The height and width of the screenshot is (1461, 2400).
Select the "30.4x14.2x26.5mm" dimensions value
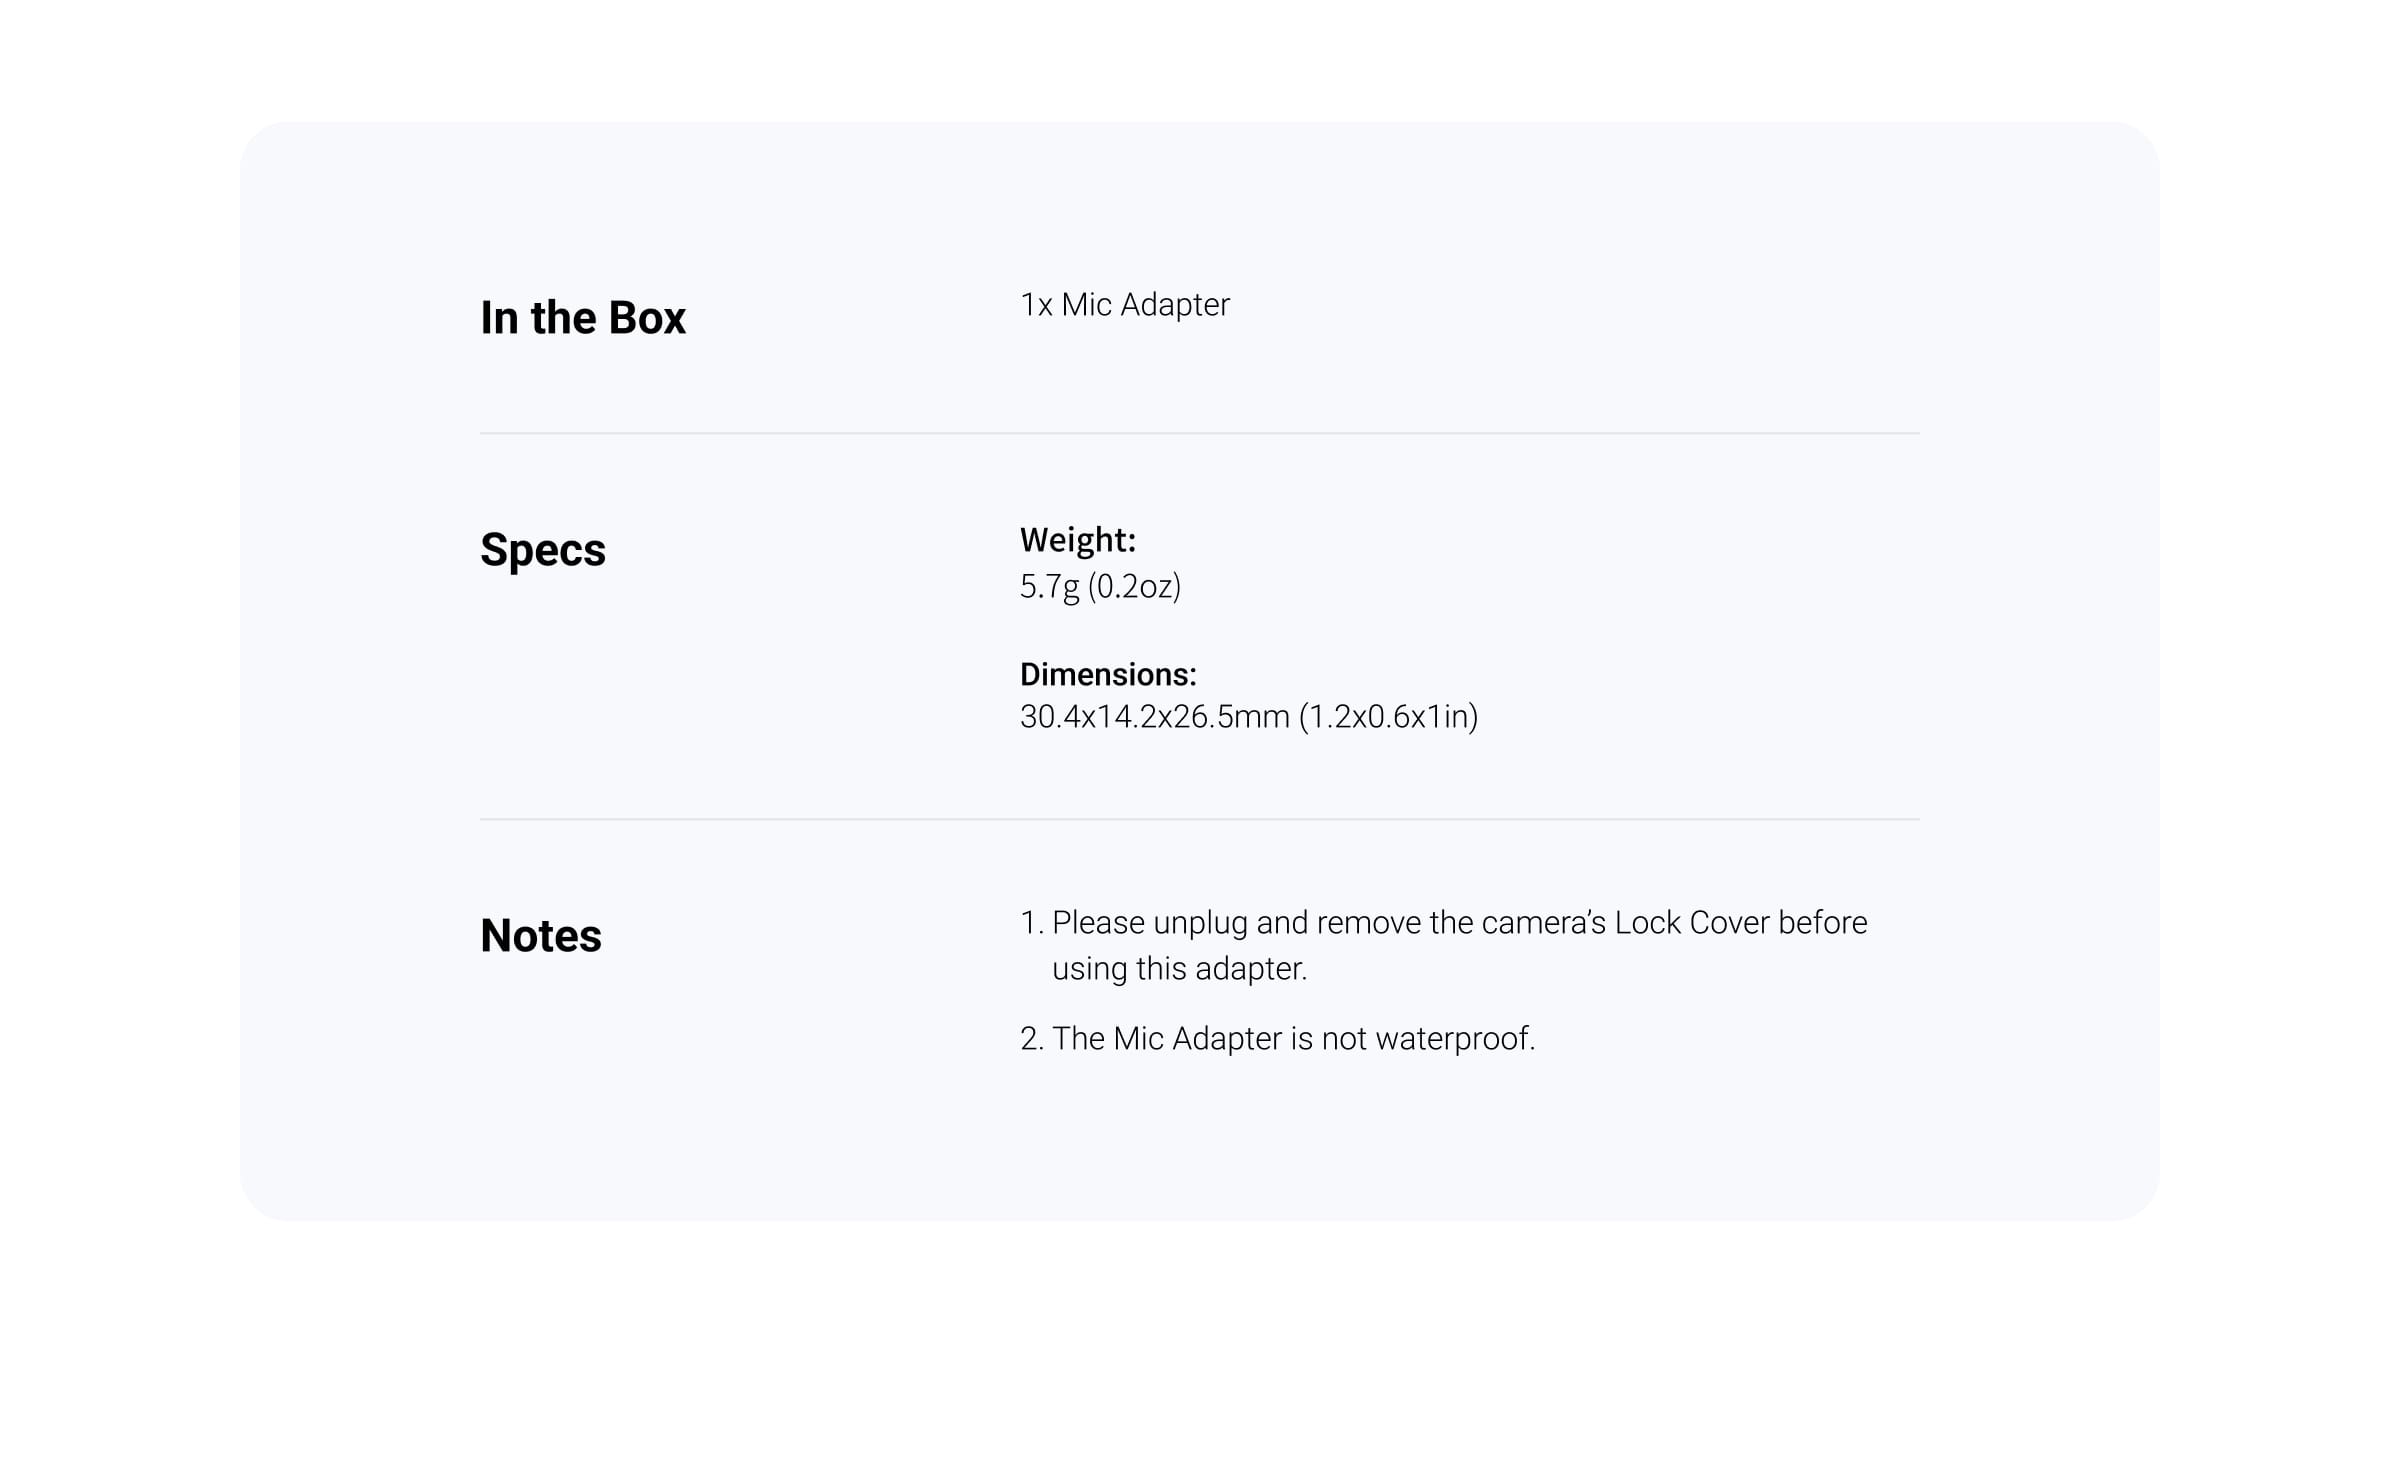(1154, 717)
